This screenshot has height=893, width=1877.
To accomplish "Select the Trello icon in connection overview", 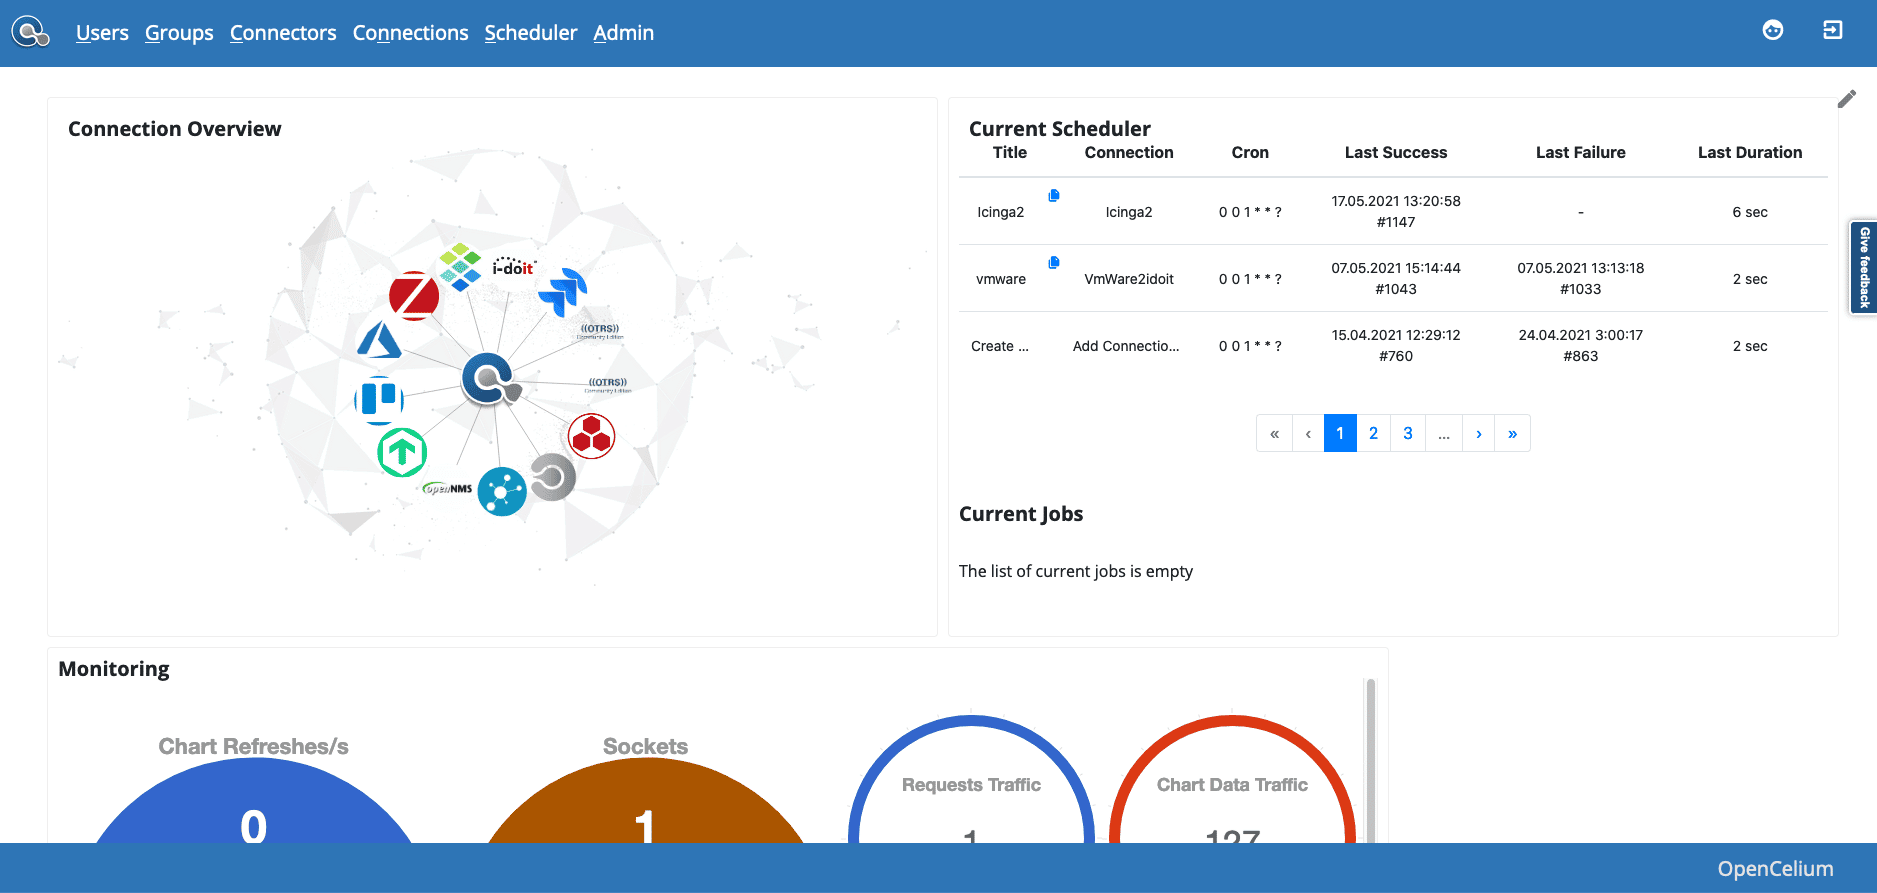I will (379, 398).
